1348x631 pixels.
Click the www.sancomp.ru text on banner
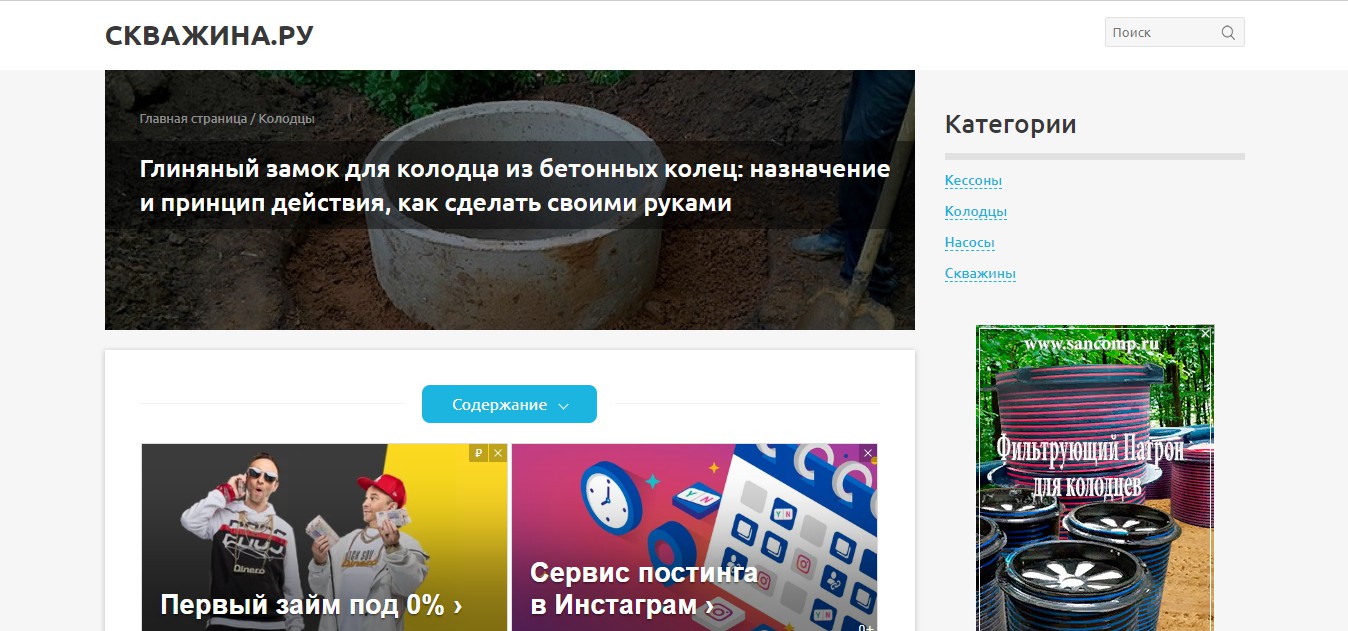[x=1090, y=343]
